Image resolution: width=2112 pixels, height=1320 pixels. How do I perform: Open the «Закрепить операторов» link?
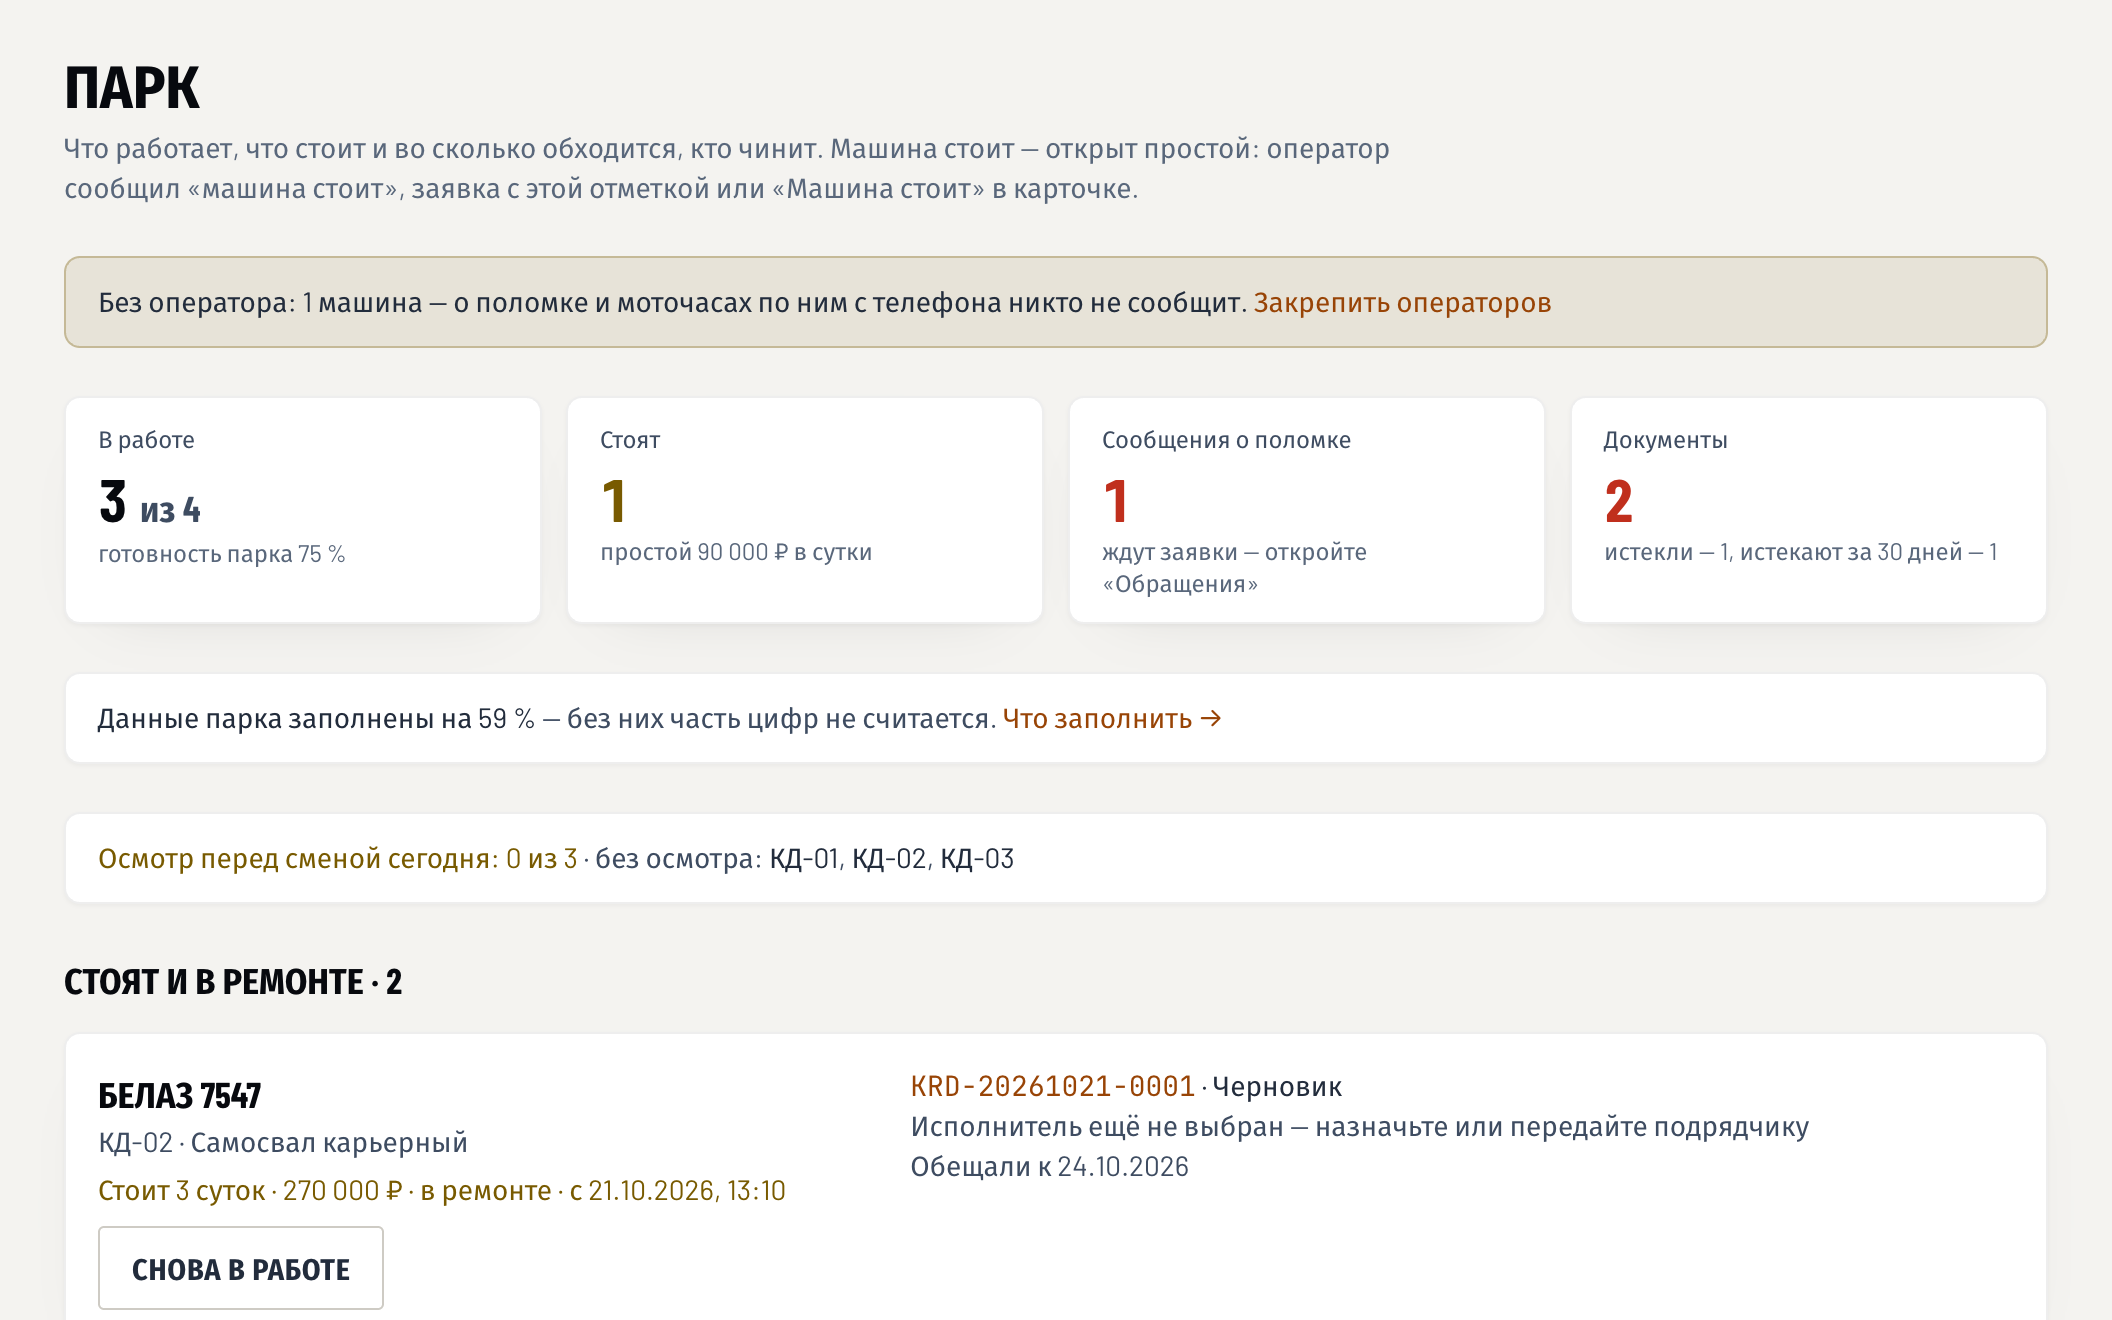point(1402,303)
